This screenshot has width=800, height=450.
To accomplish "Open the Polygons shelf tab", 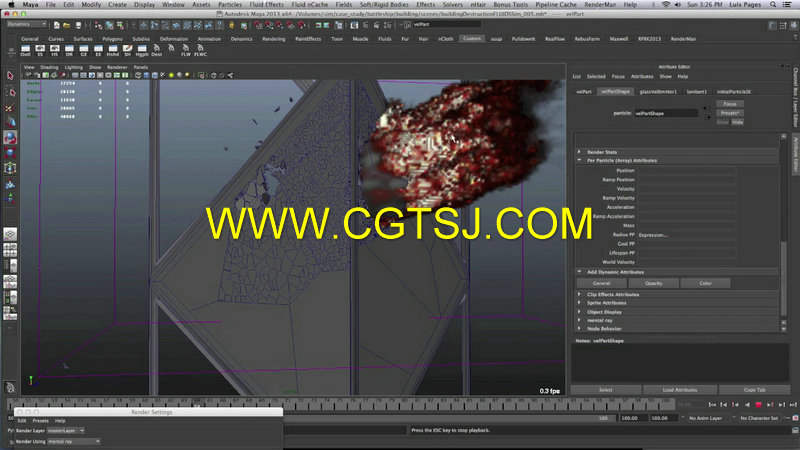I will pos(112,39).
